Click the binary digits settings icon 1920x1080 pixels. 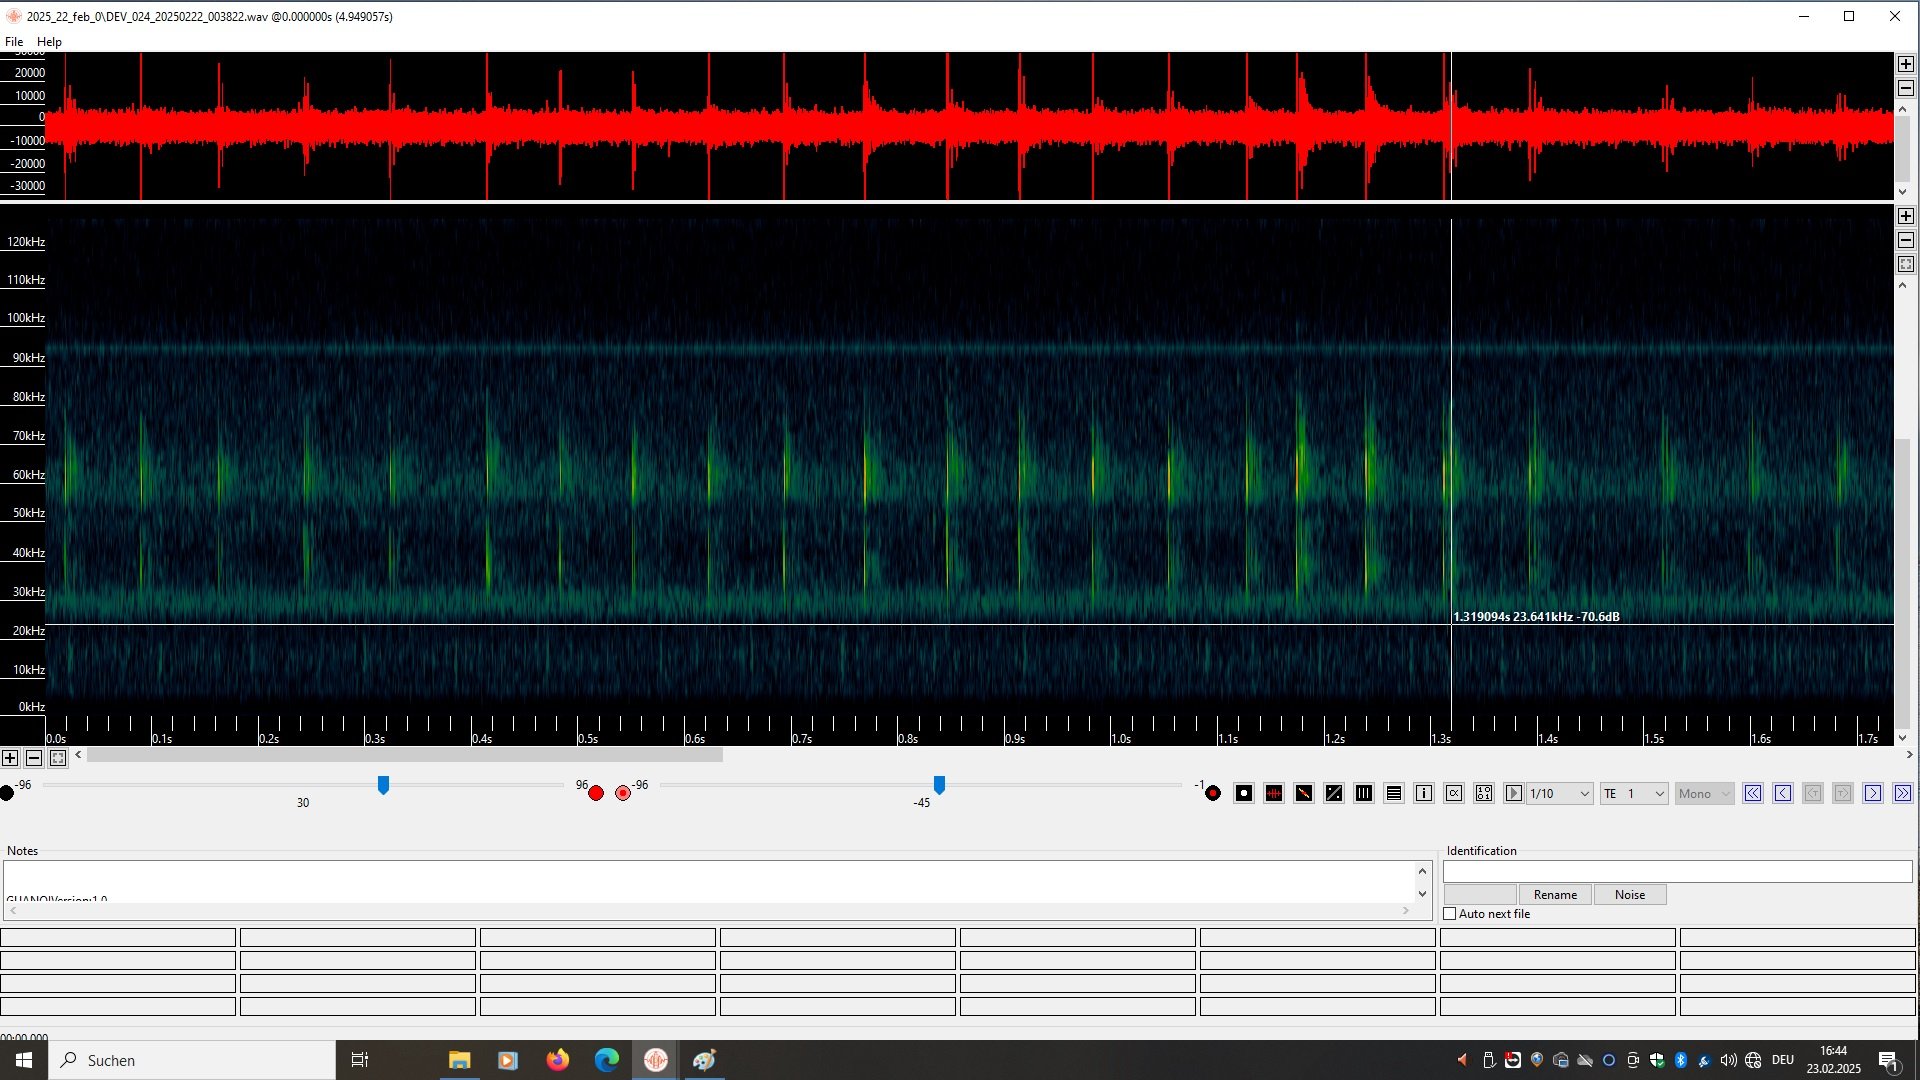[x=1483, y=793]
